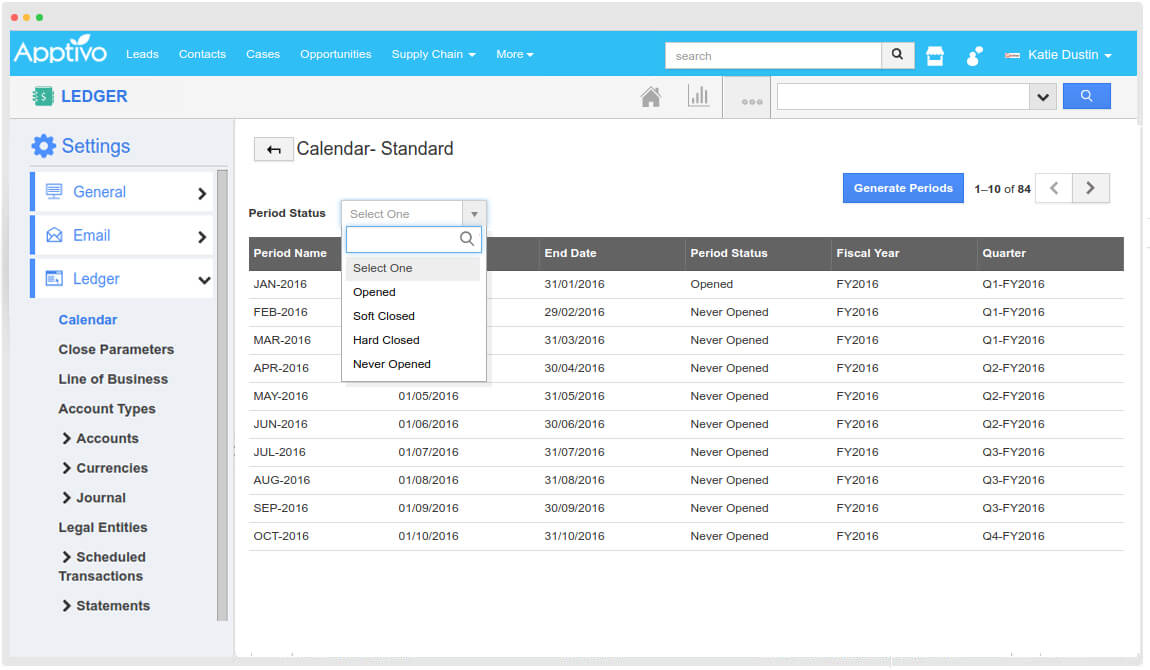Click the store icon in the top bar
The height and width of the screenshot is (670, 1150).
[x=934, y=55]
